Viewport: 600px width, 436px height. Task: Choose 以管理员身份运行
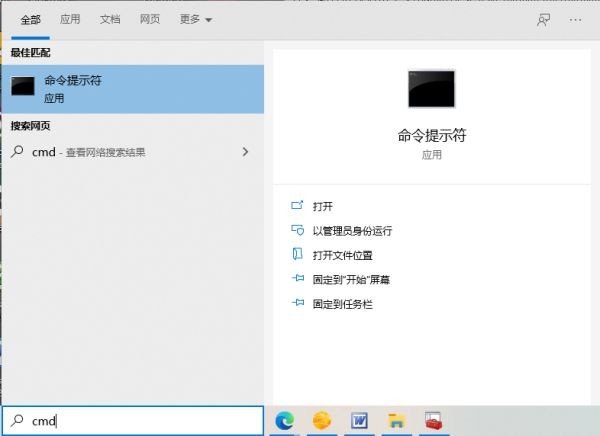(x=351, y=231)
